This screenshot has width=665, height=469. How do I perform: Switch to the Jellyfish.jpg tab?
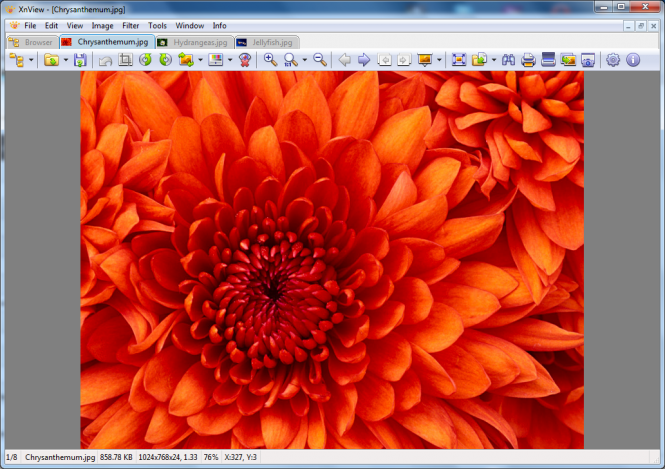(x=265, y=42)
